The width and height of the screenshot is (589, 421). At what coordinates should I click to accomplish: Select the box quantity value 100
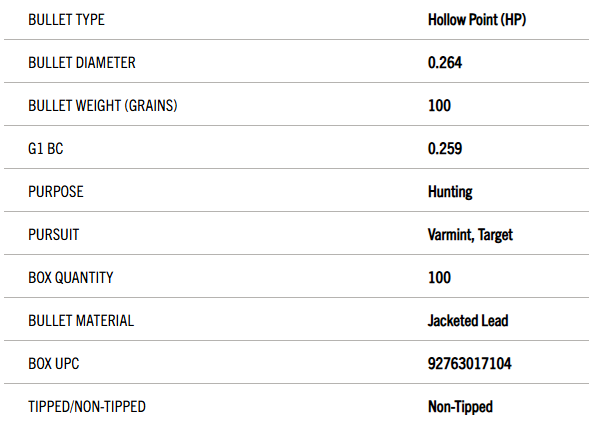[439, 278]
